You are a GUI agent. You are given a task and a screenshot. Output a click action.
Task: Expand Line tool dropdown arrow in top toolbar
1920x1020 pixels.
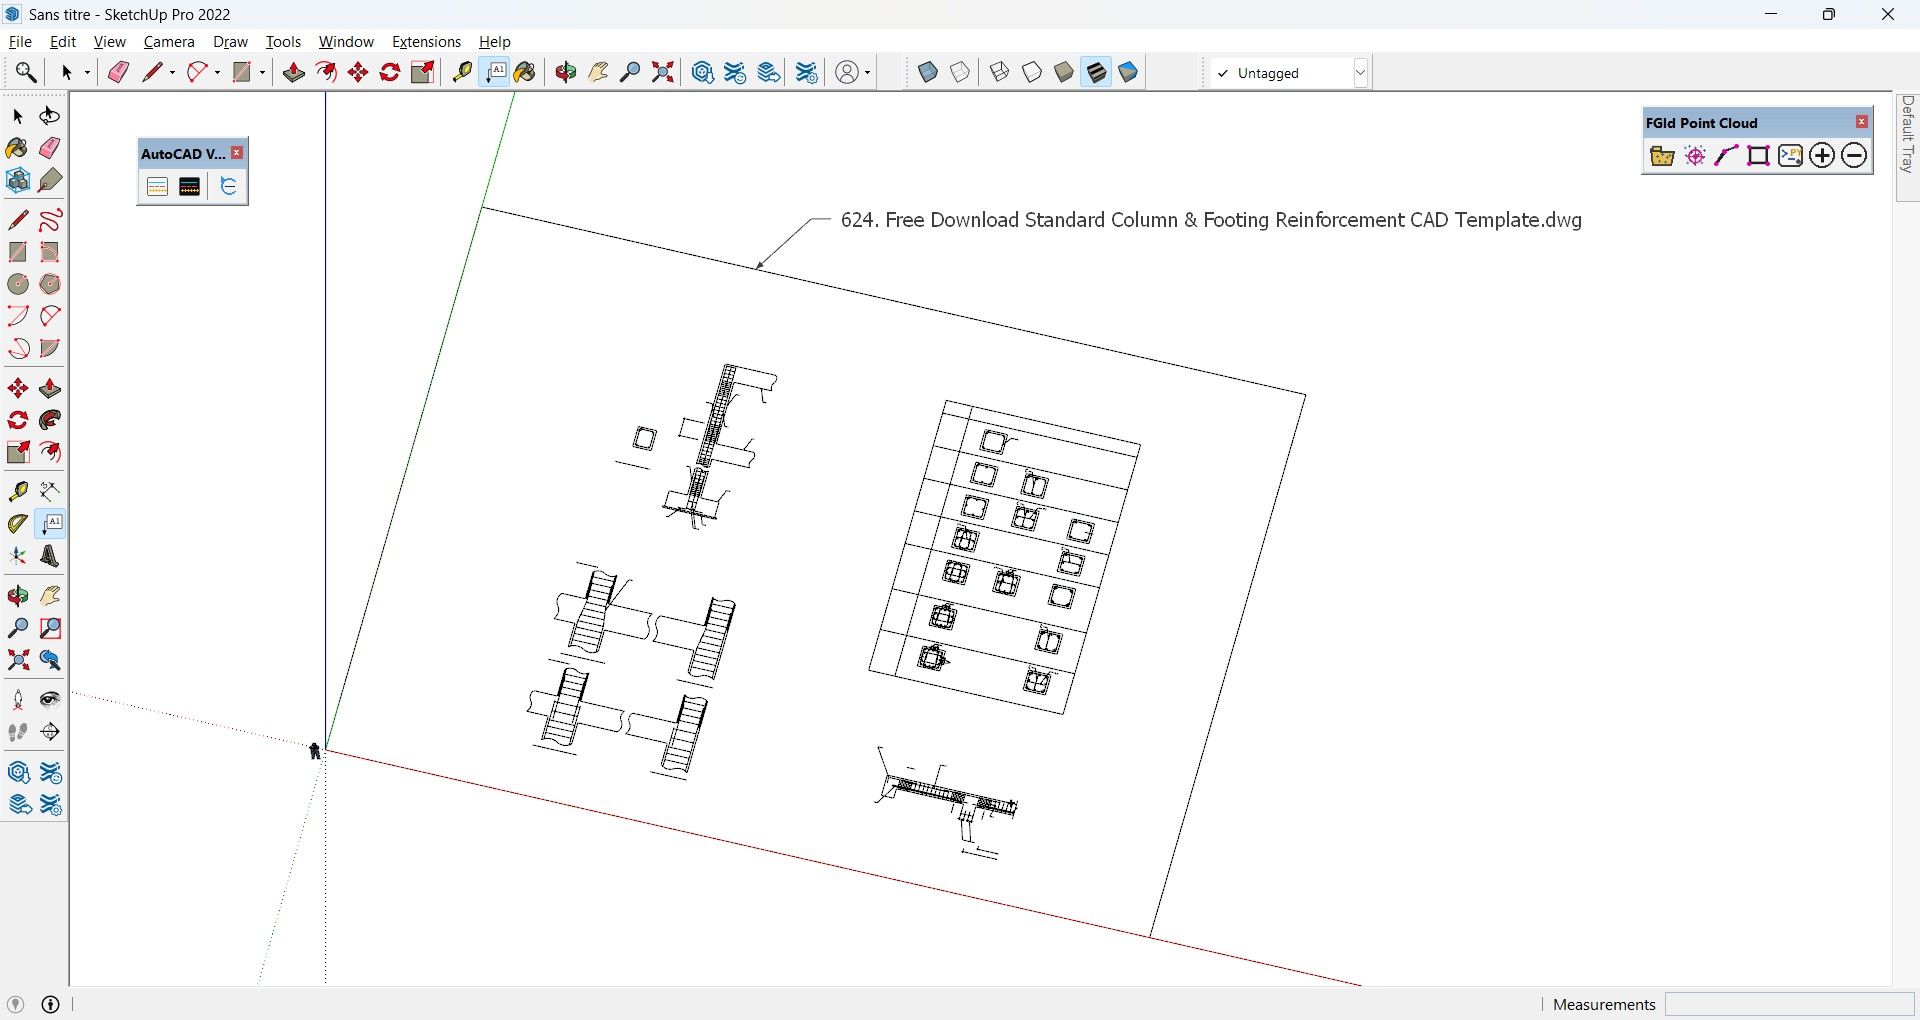[172, 72]
